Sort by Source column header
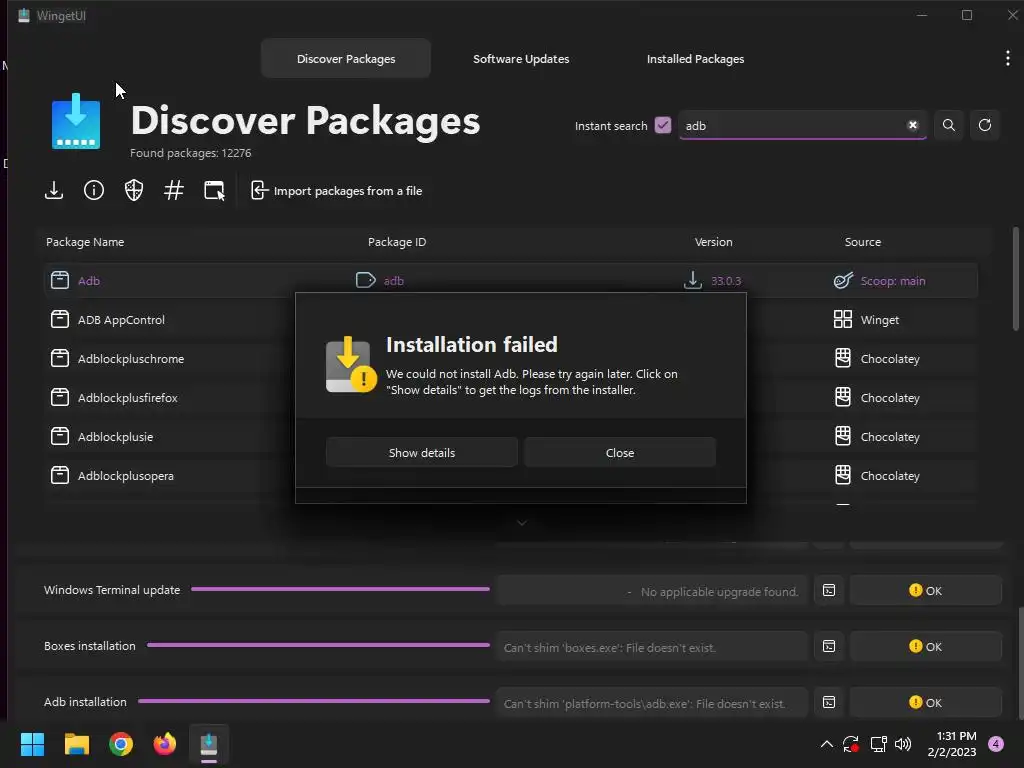The image size is (1024, 768). pos(863,242)
